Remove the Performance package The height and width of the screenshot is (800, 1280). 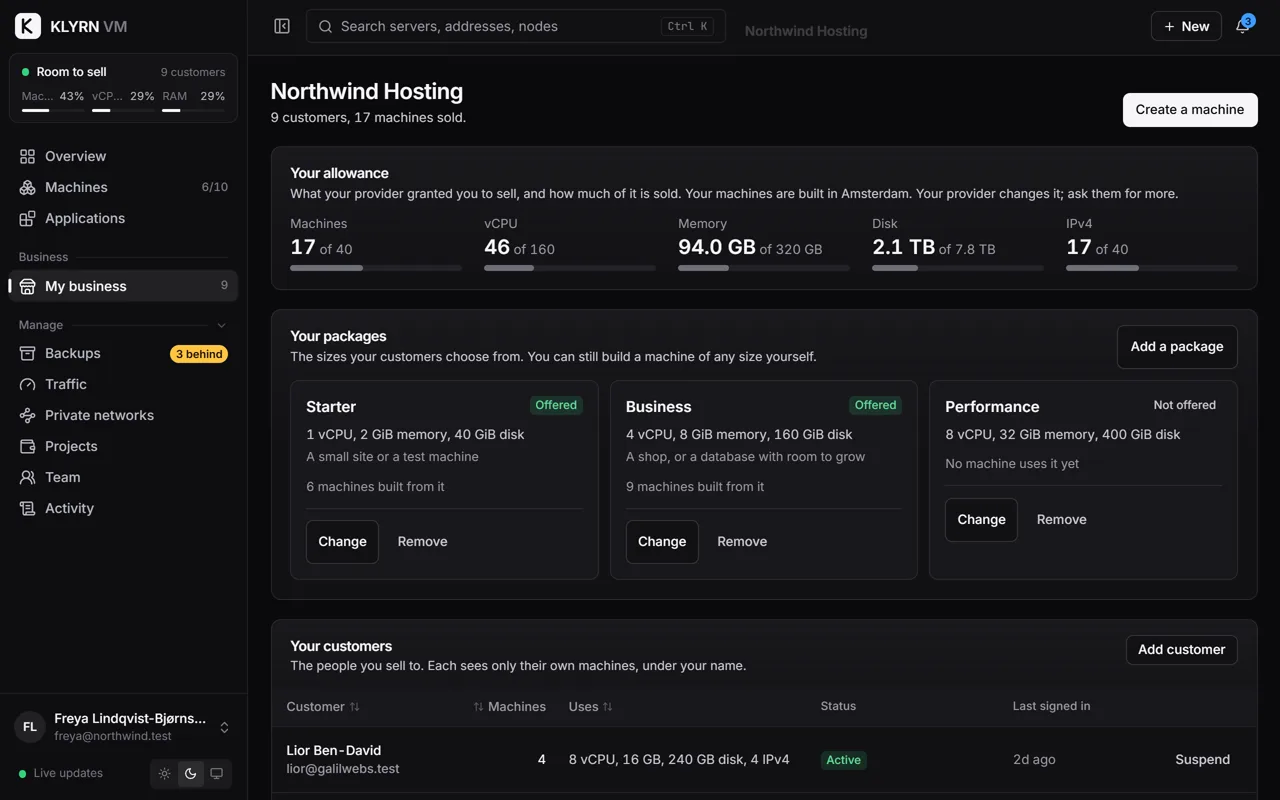(x=1061, y=520)
